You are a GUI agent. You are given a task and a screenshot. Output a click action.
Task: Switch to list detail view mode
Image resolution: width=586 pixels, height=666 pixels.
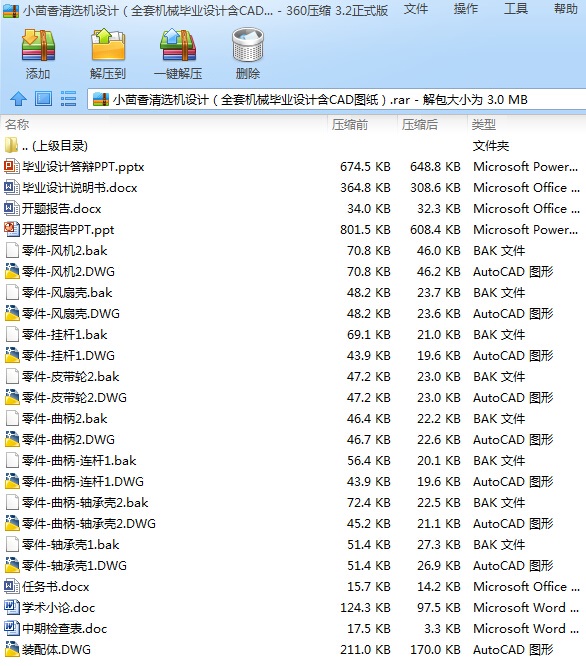click(x=68, y=99)
